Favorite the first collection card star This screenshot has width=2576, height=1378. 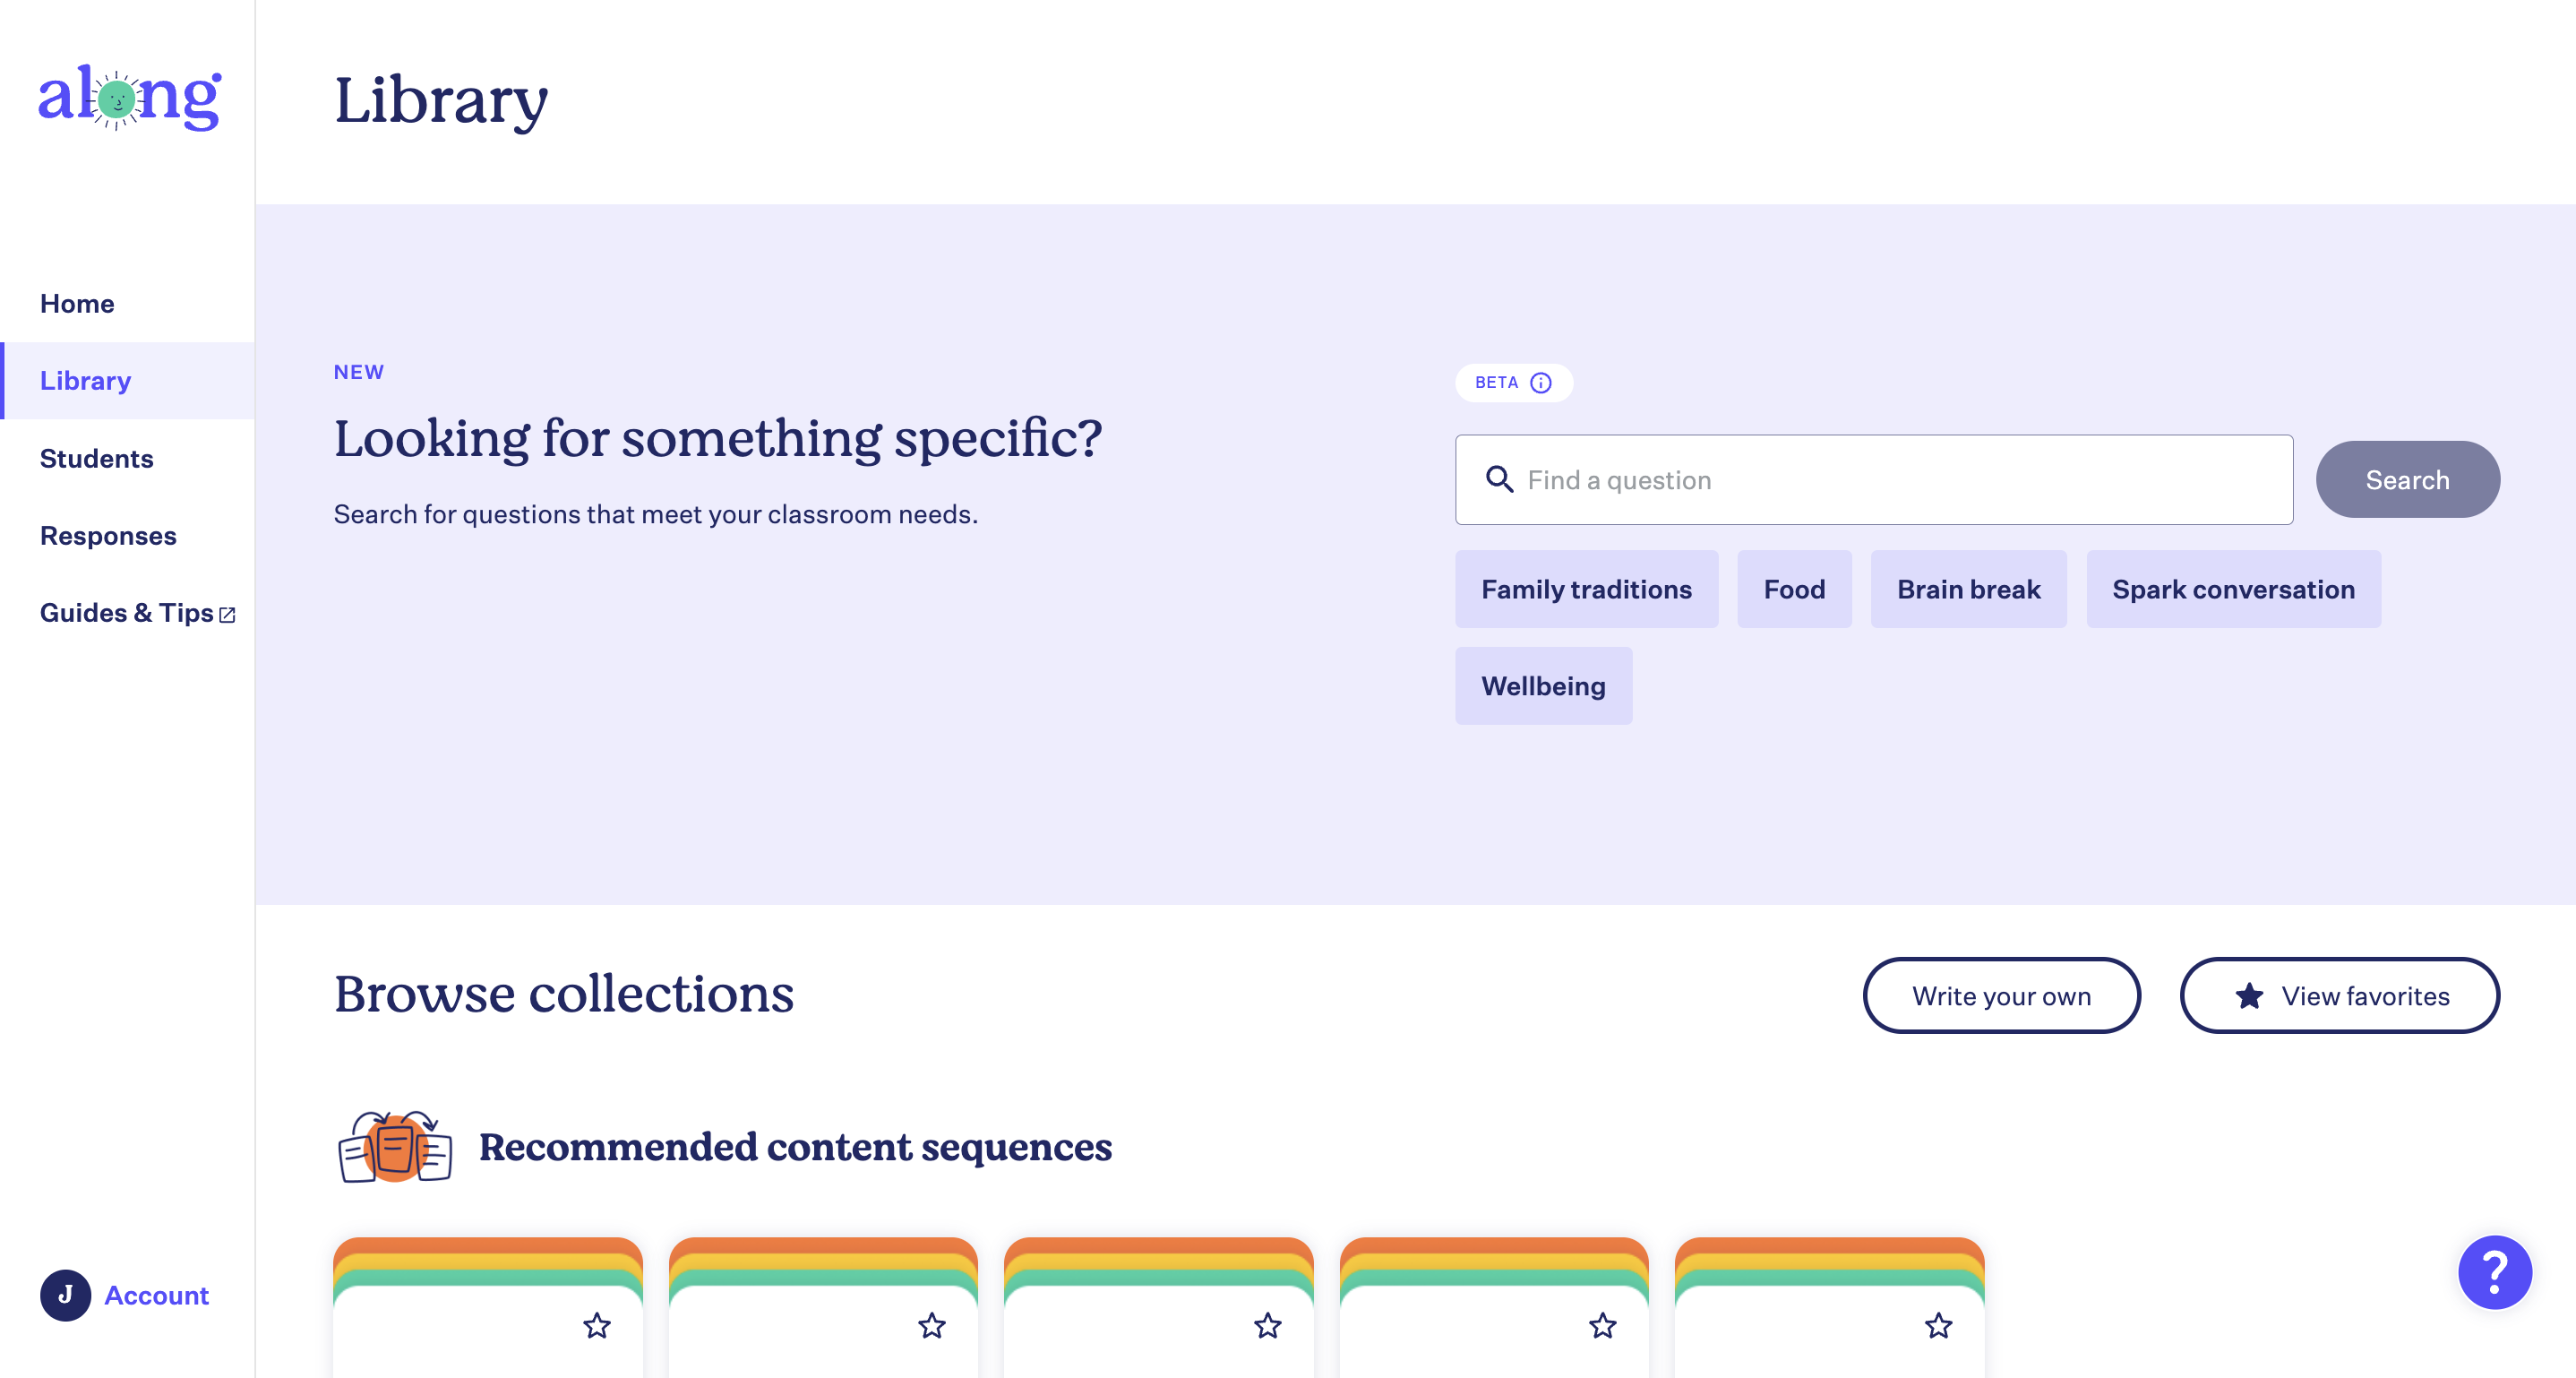coord(597,1326)
